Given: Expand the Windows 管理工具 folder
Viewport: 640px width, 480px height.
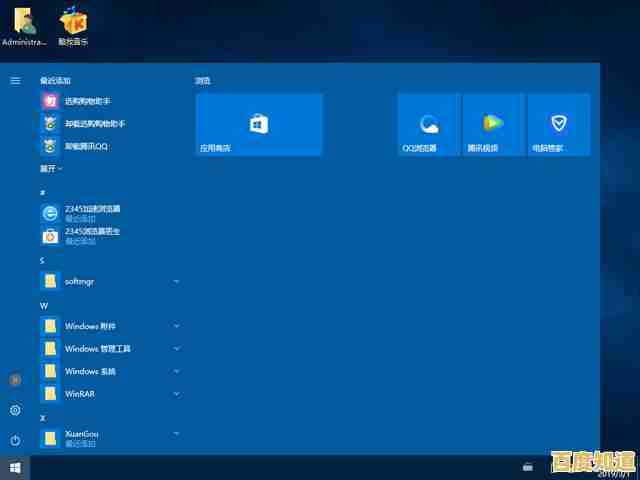Looking at the screenshot, I should click(x=110, y=349).
